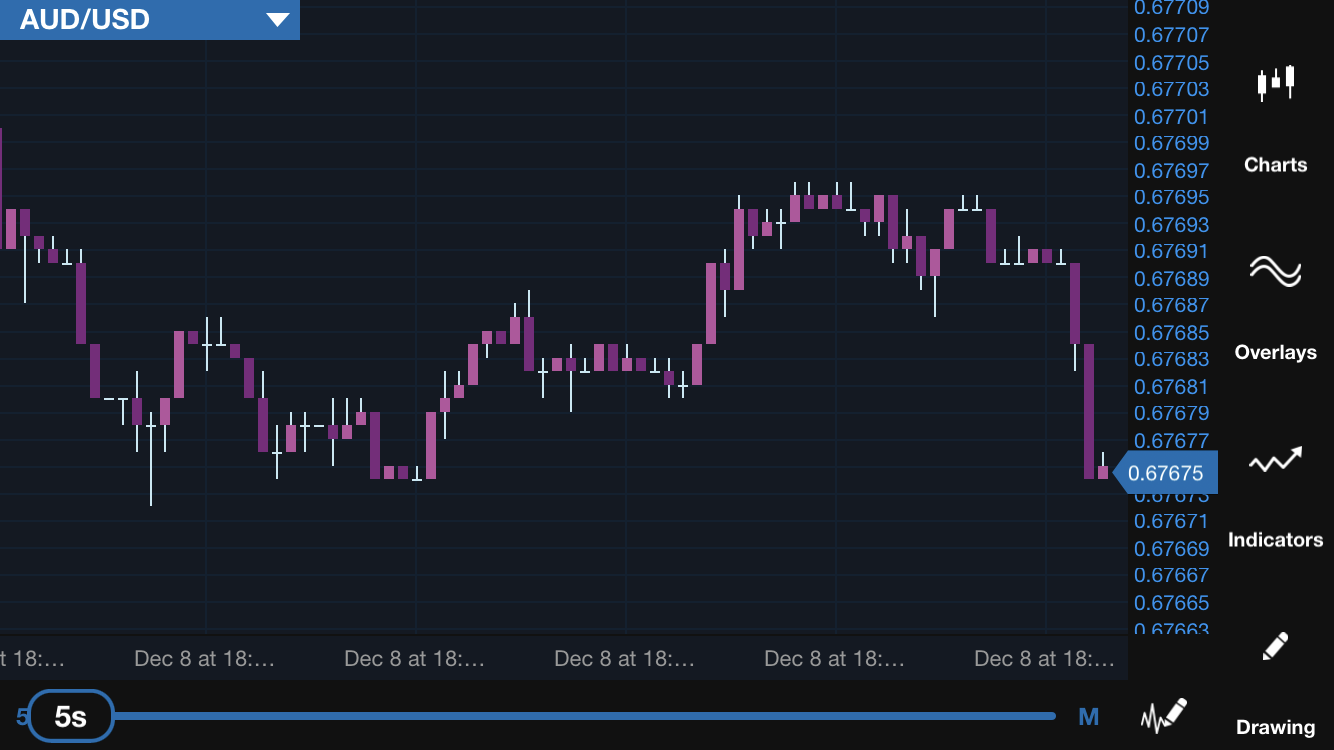Open the Charts label in sidebar

pos(1275,165)
